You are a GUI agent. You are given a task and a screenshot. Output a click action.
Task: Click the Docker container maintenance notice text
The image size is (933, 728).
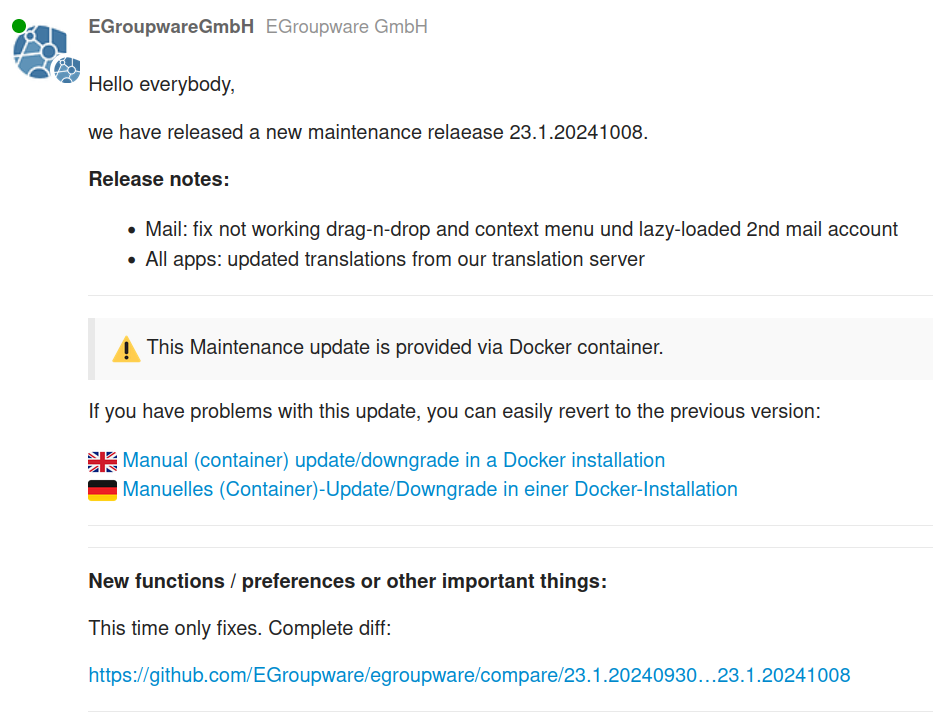405,347
